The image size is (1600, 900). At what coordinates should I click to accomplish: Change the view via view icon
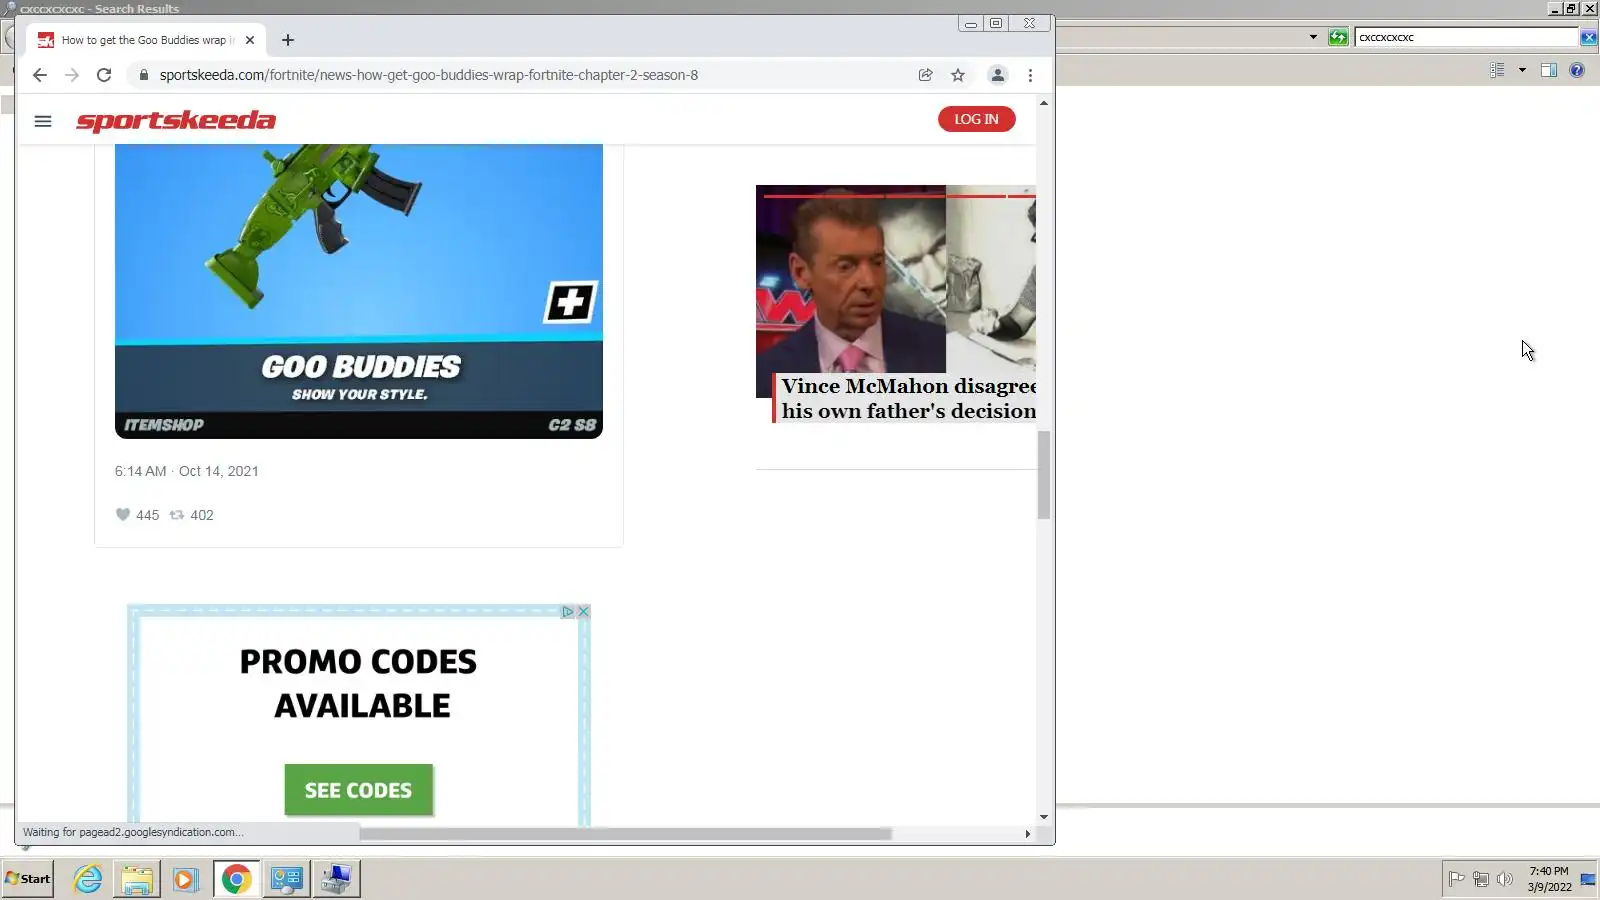[1497, 70]
